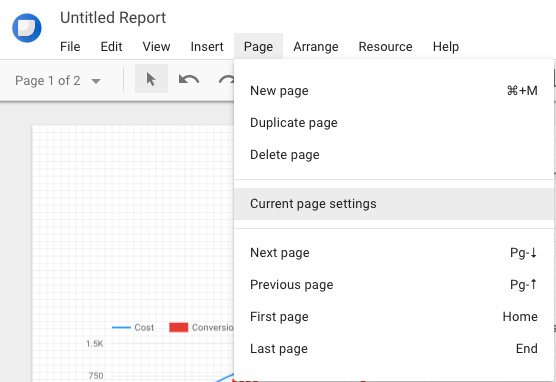The image size is (556, 382).
Task: Select the arrow selection mode tool
Action: [x=151, y=79]
